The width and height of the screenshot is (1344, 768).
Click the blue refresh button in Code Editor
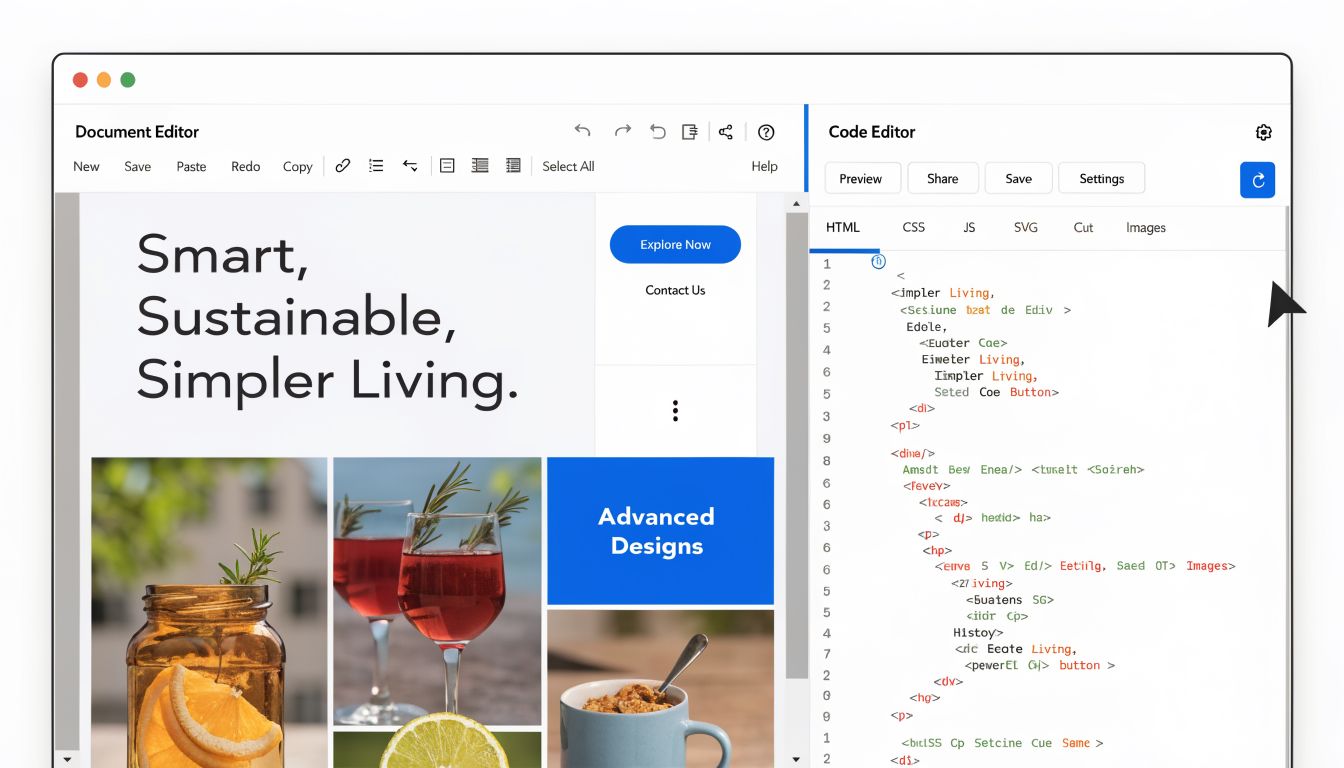pyautogui.click(x=1257, y=180)
